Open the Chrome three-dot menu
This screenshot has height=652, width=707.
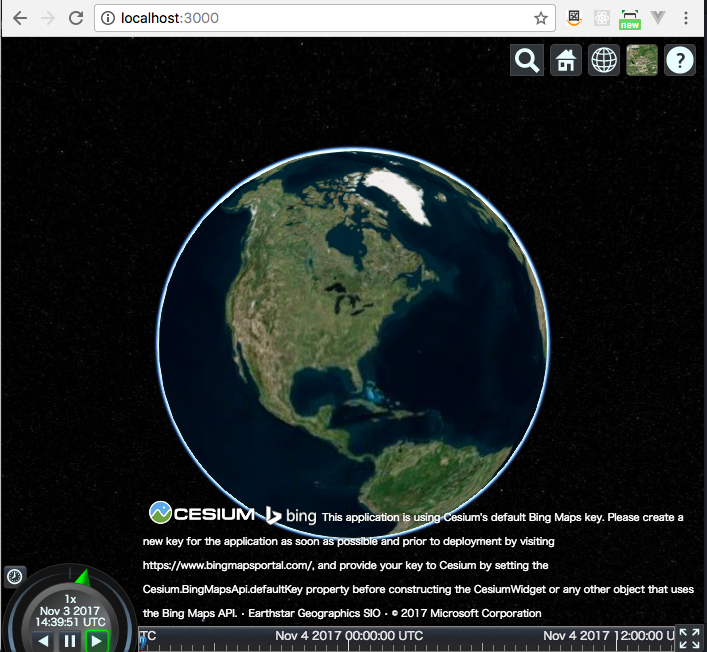(686, 18)
